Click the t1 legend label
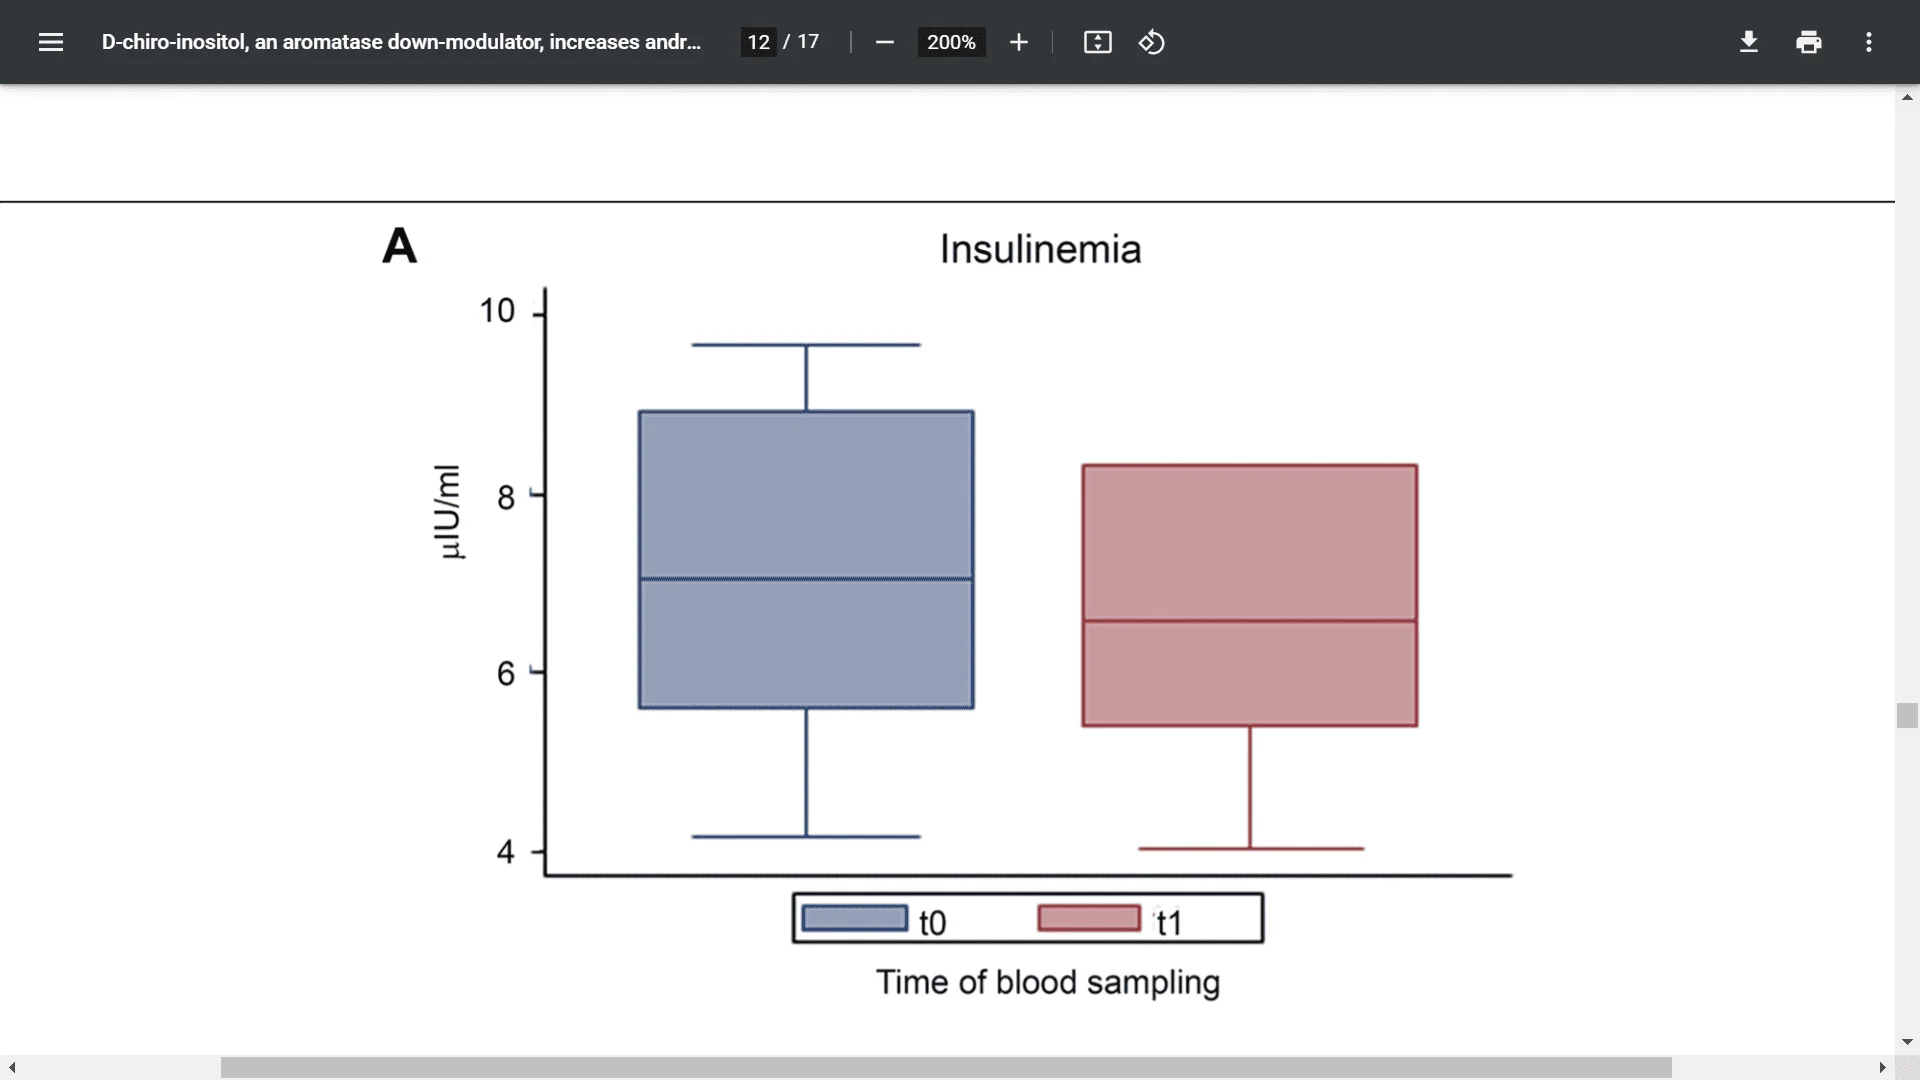The width and height of the screenshot is (1920, 1080). (x=1169, y=922)
